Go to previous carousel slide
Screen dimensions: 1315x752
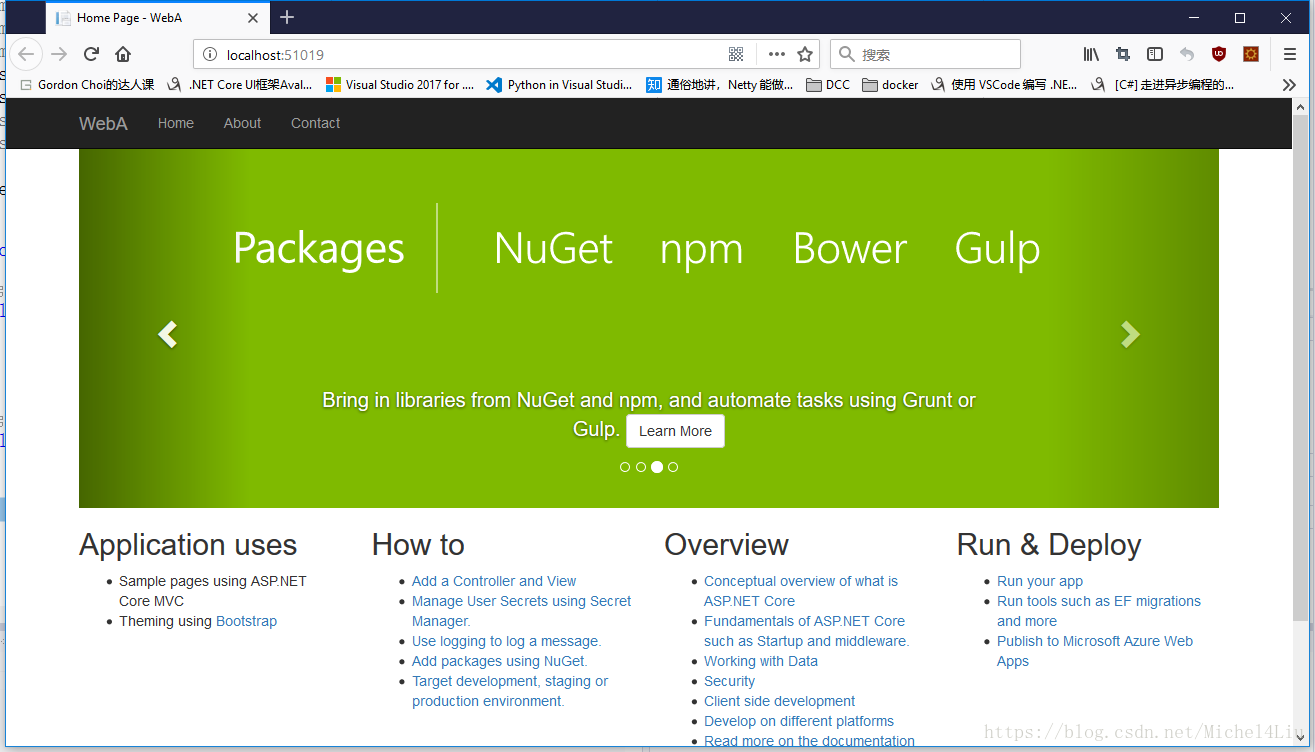[167, 334]
